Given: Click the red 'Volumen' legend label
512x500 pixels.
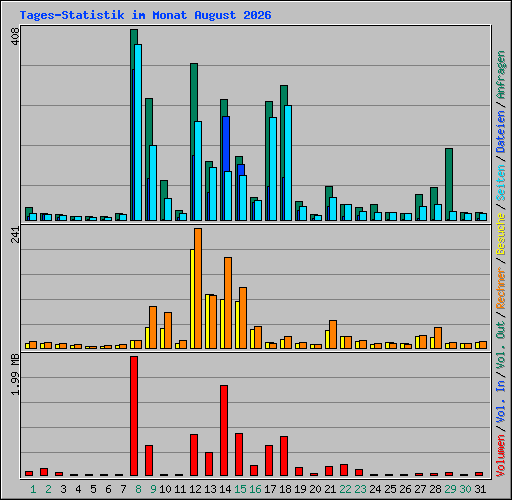Looking at the screenshot, I should [x=501, y=455].
